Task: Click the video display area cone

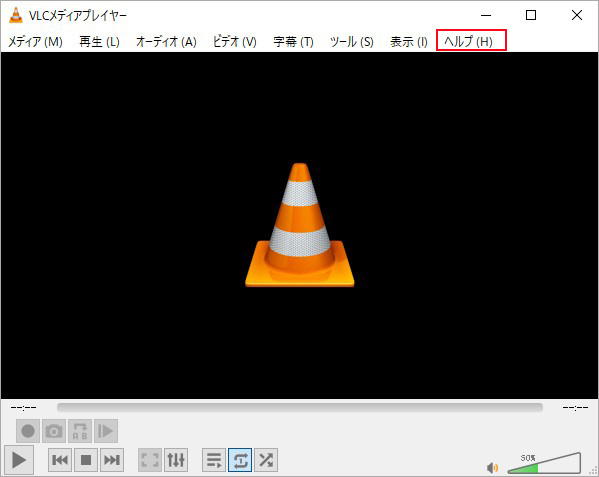Action: tap(300, 225)
